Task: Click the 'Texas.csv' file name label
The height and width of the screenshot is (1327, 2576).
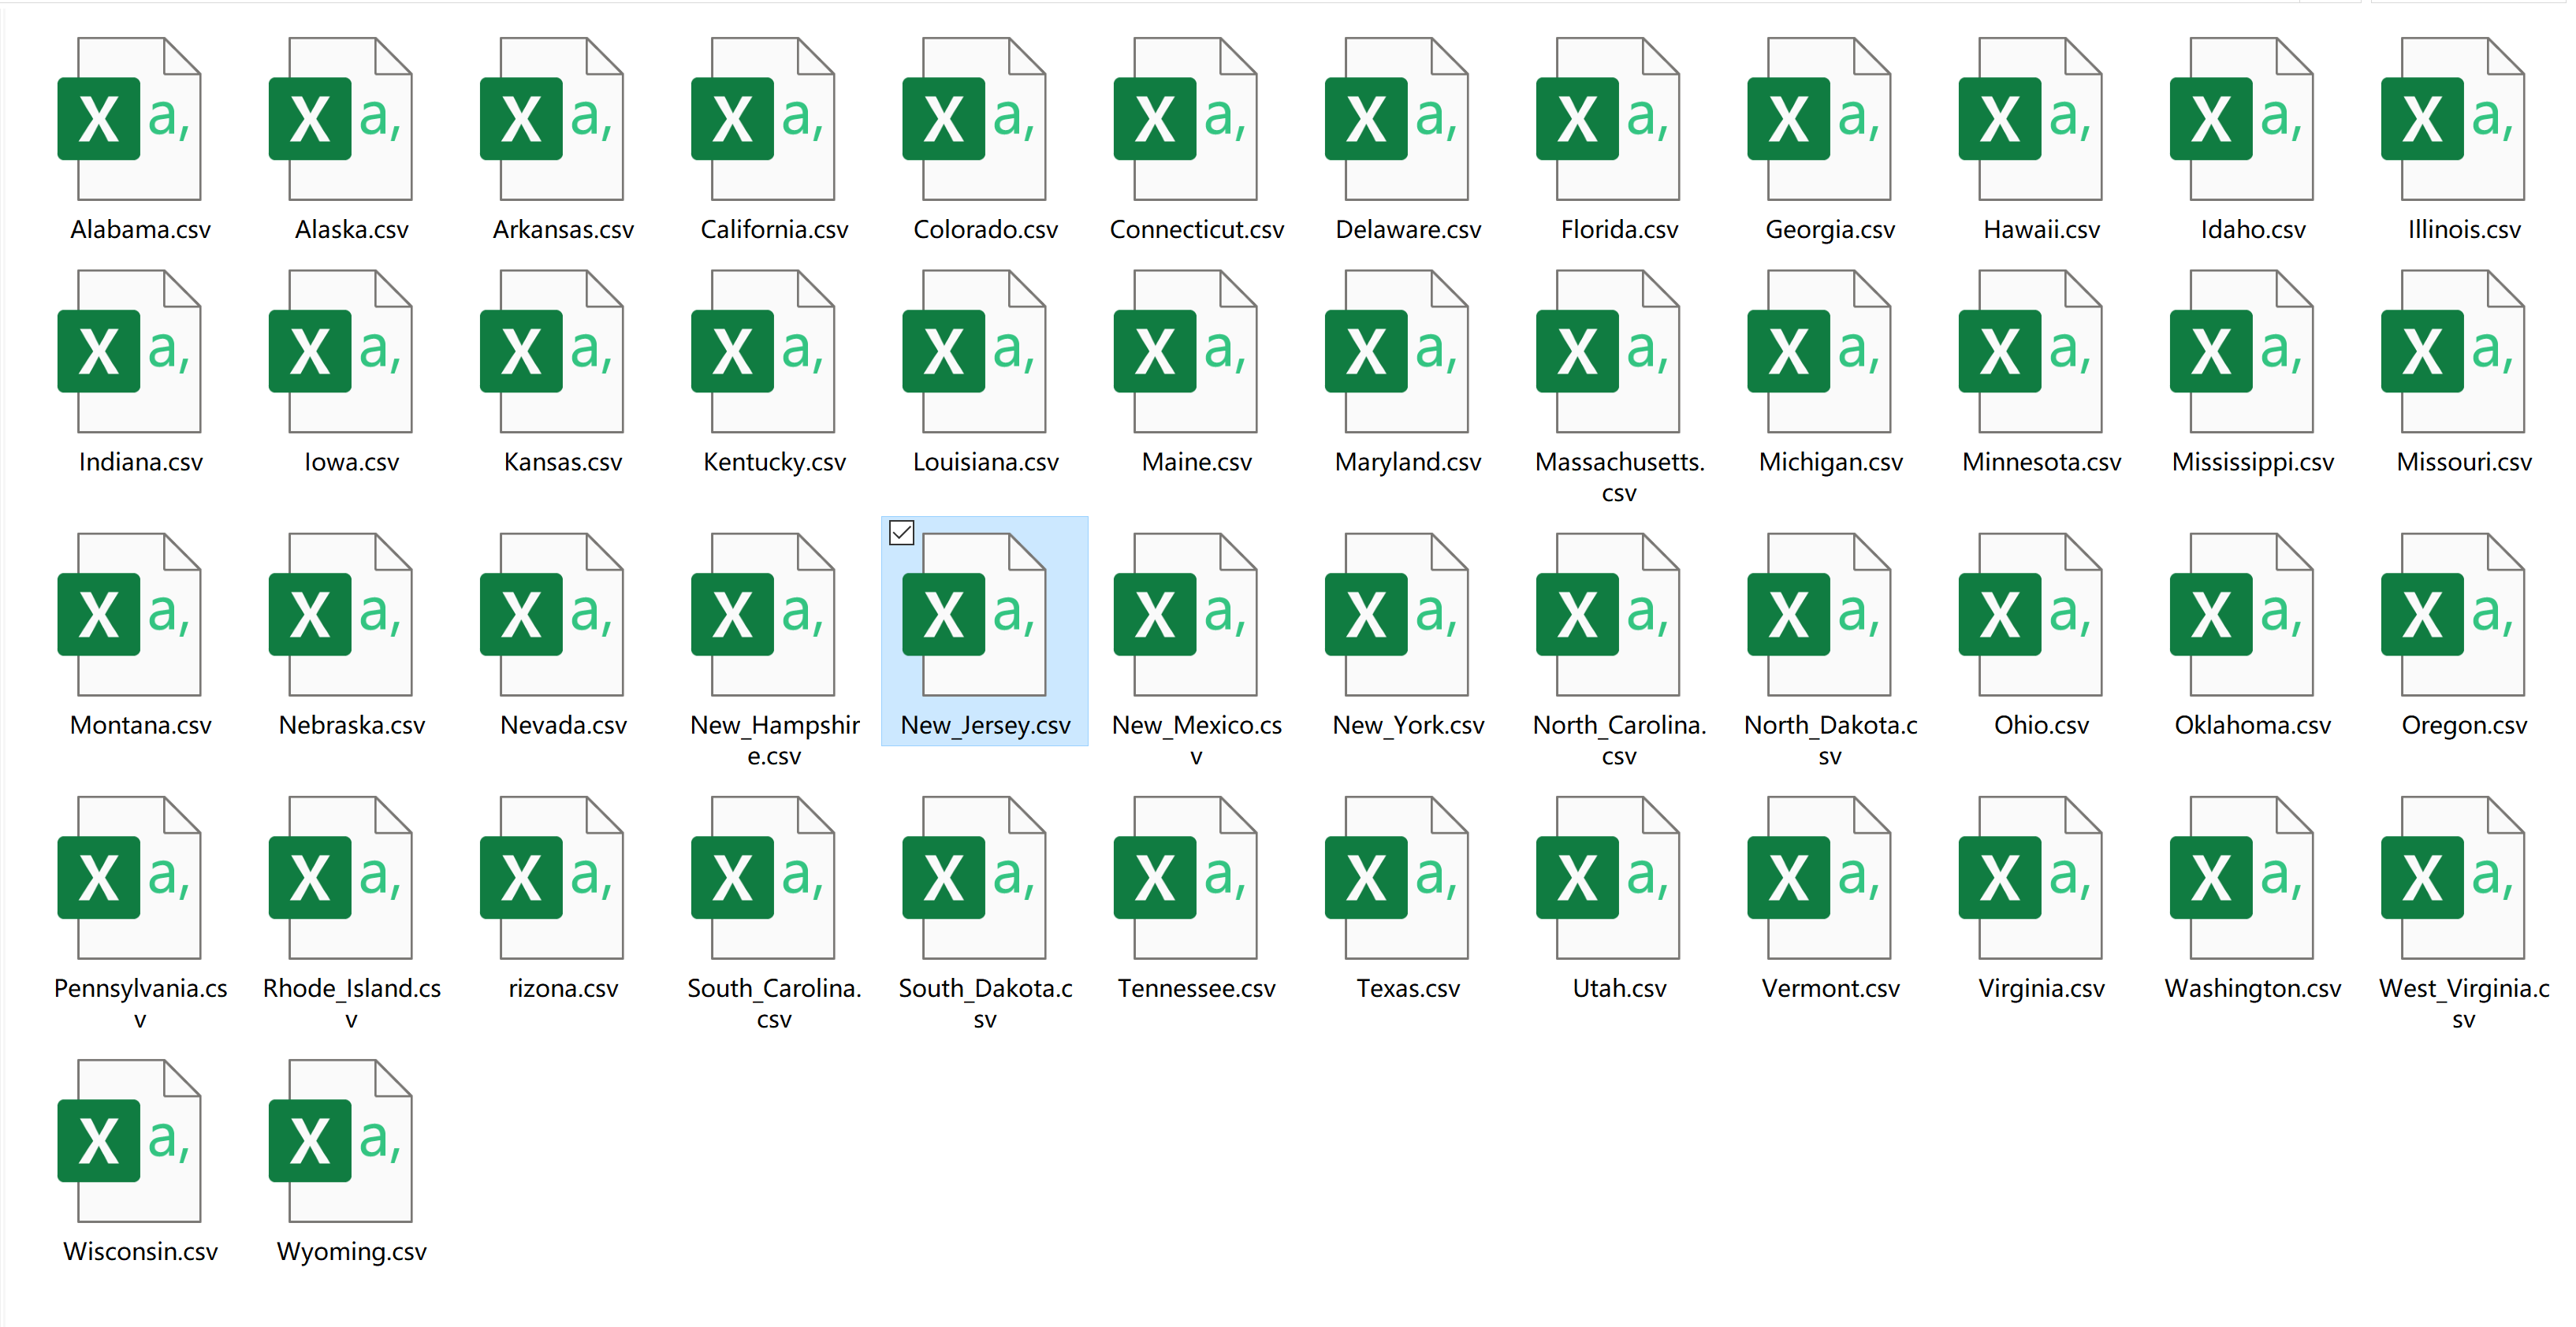Action: (1408, 988)
